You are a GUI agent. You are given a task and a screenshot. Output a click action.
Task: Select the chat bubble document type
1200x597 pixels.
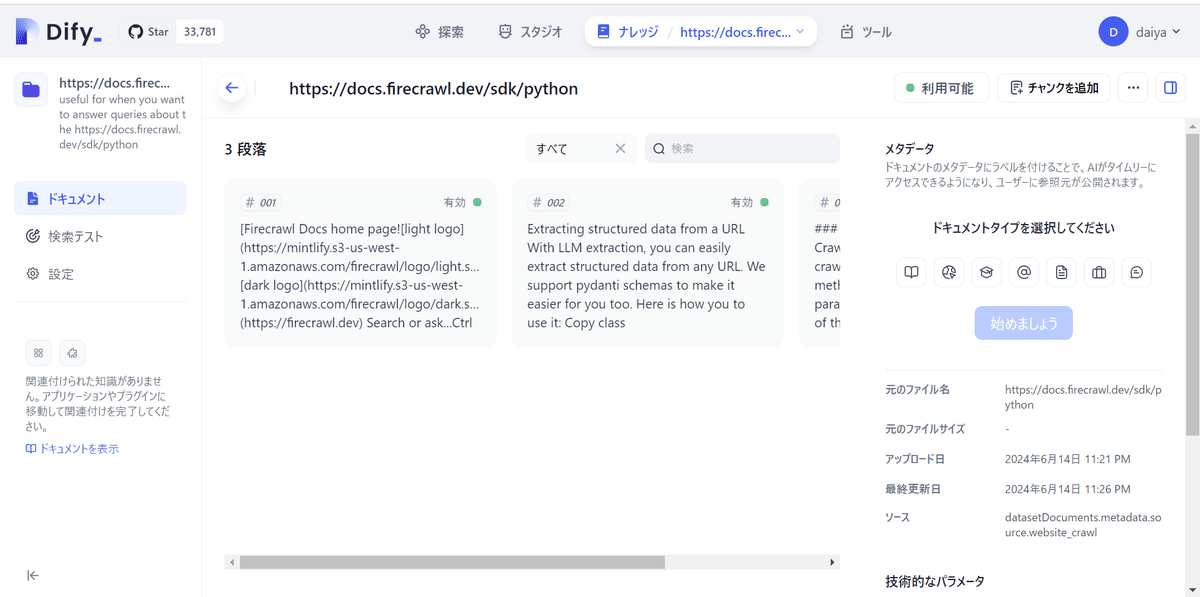coord(1136,272)
